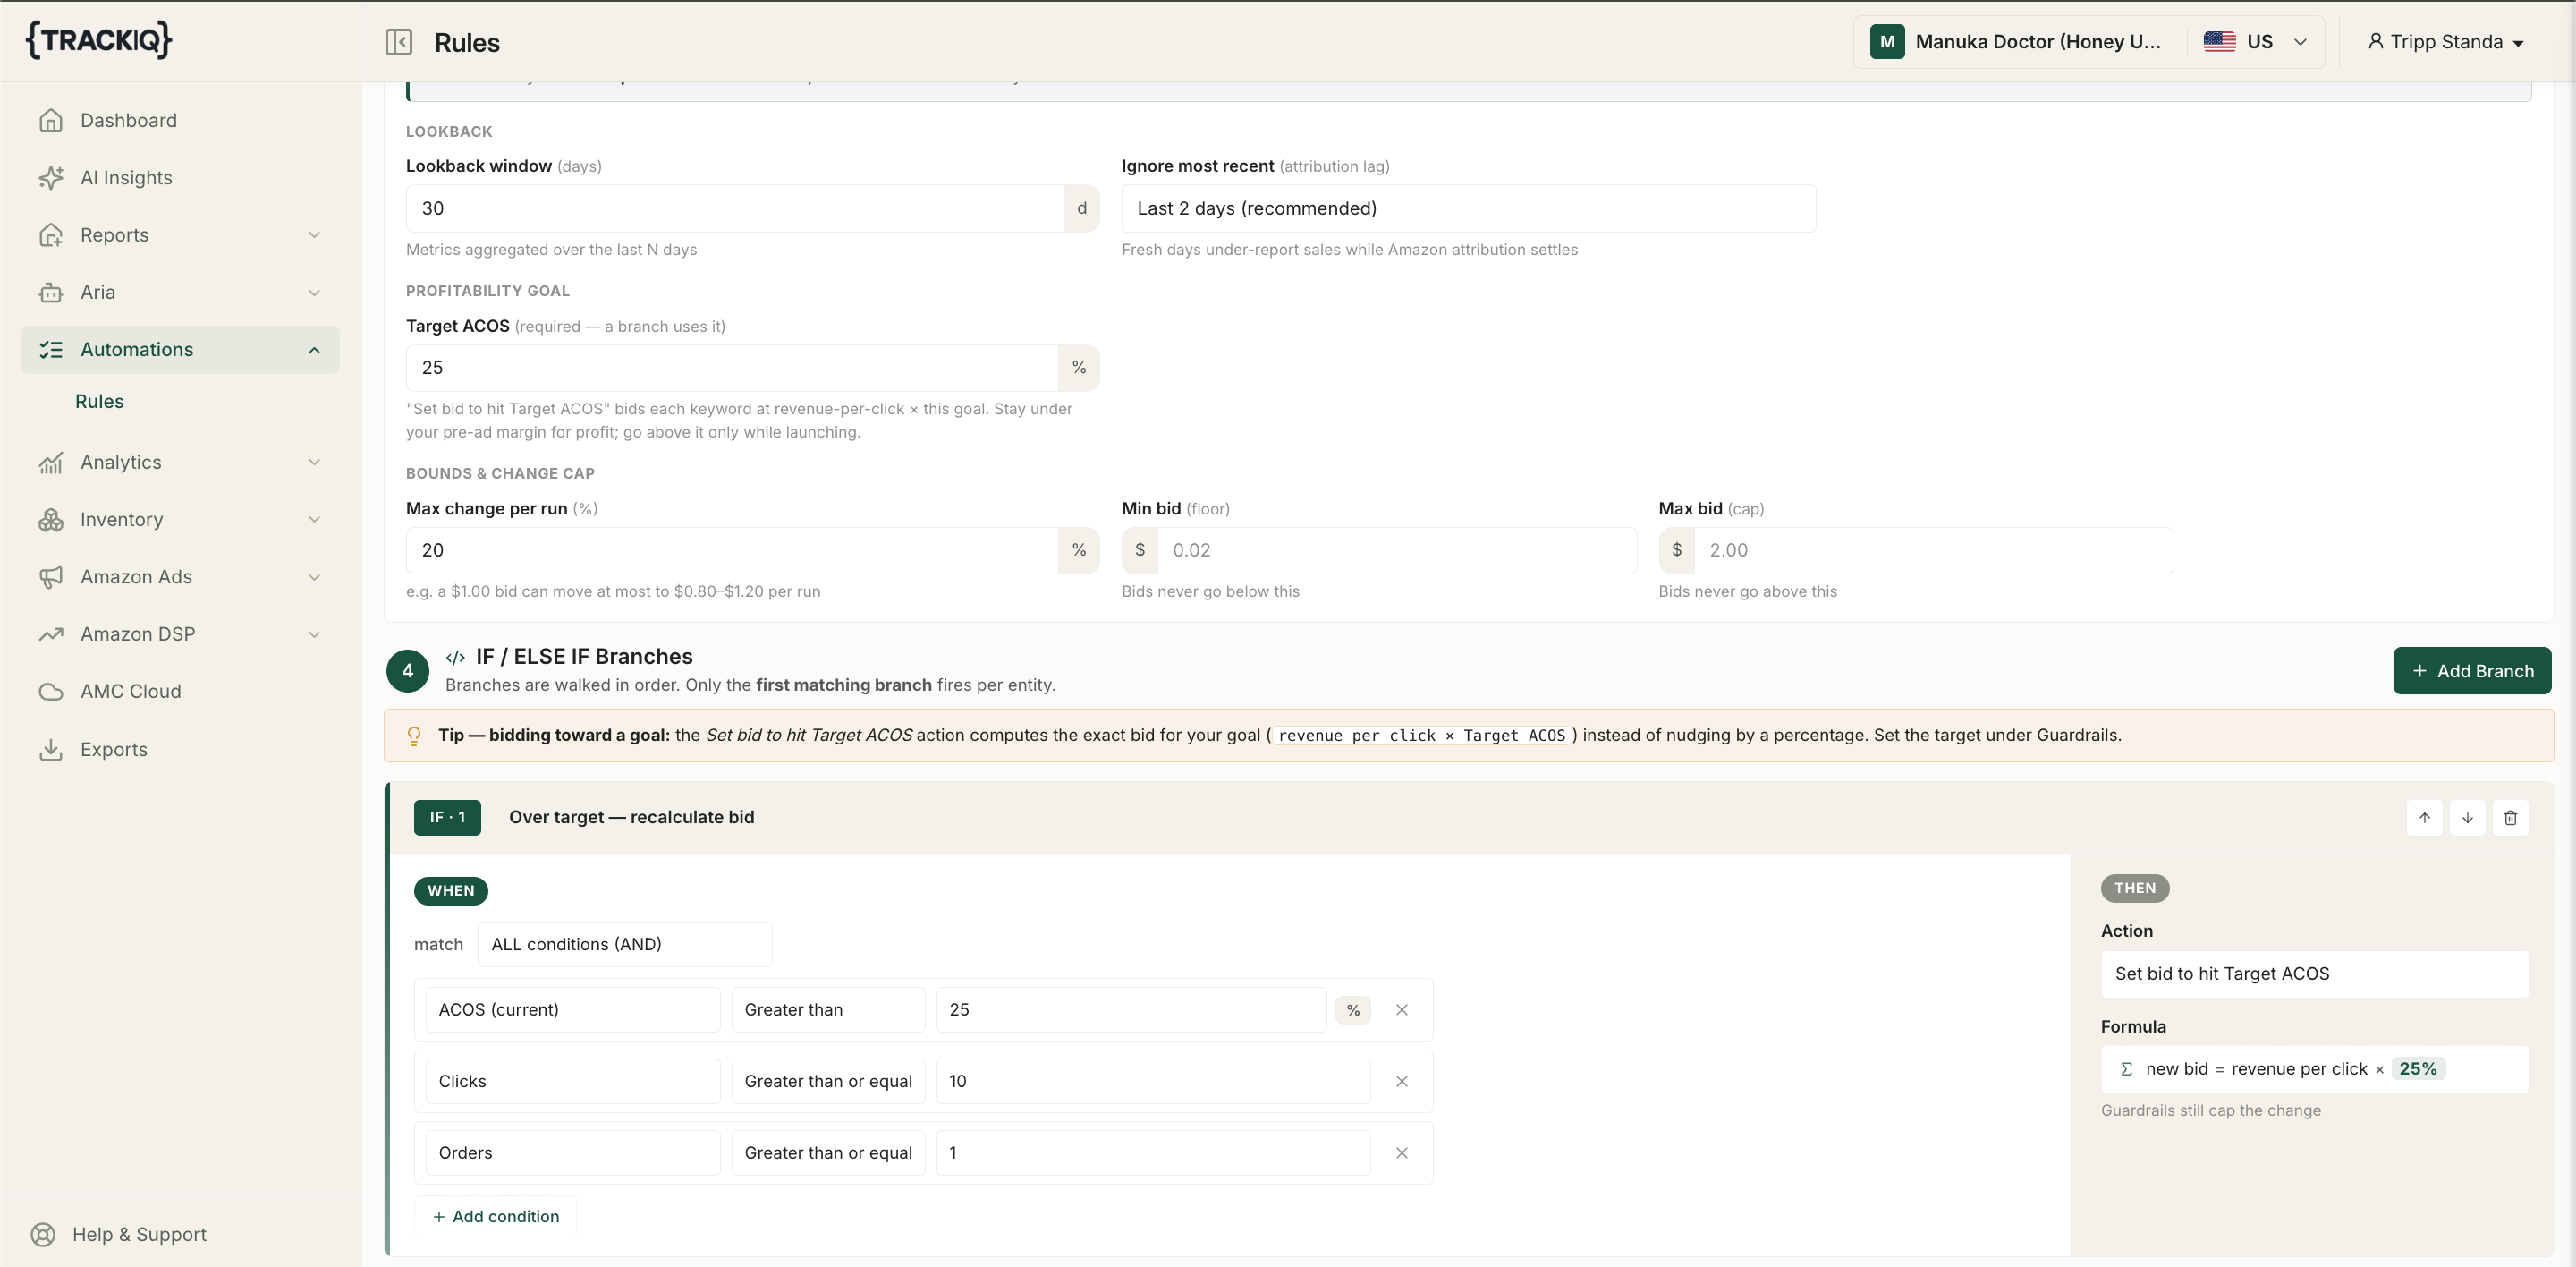Open Dashboard home icon
This screenshot has width=2576, height=1267.
(x=51, y=120)
